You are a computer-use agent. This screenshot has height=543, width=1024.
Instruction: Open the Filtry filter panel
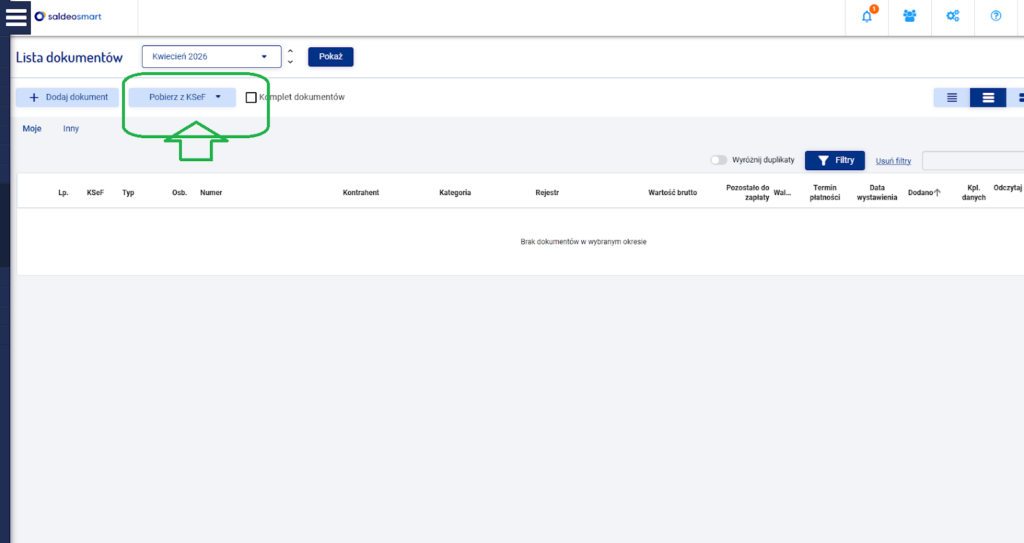click(834, 160)
